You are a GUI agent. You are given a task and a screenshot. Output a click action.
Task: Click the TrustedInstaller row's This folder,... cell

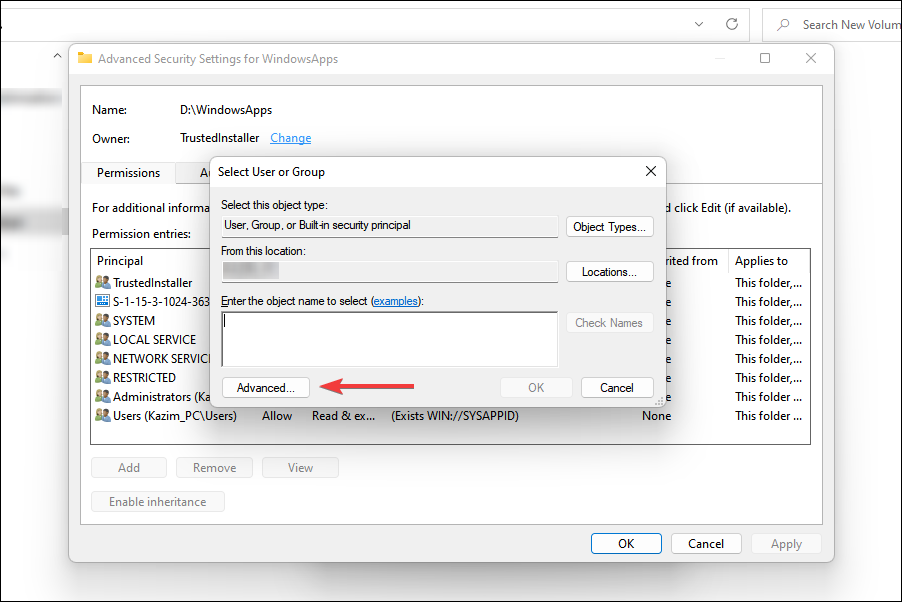768,283
